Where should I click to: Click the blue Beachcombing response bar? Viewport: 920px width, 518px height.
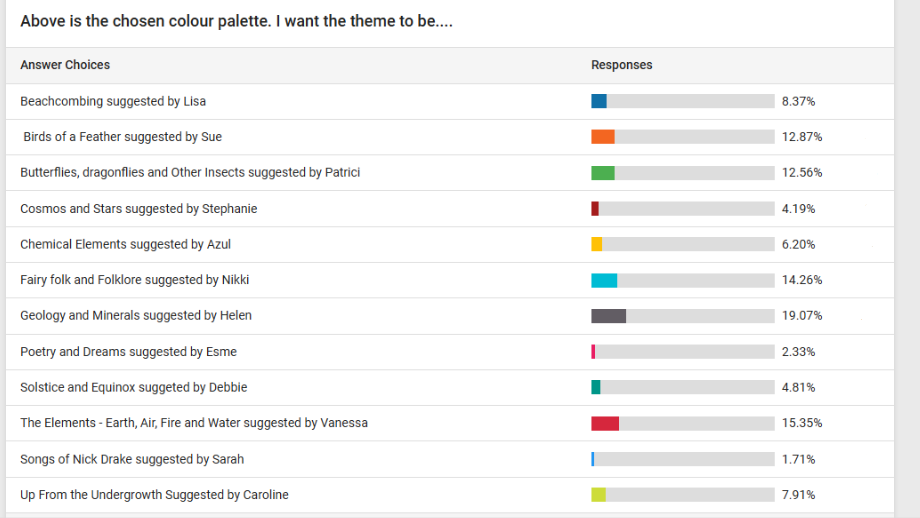pos(598,101)
